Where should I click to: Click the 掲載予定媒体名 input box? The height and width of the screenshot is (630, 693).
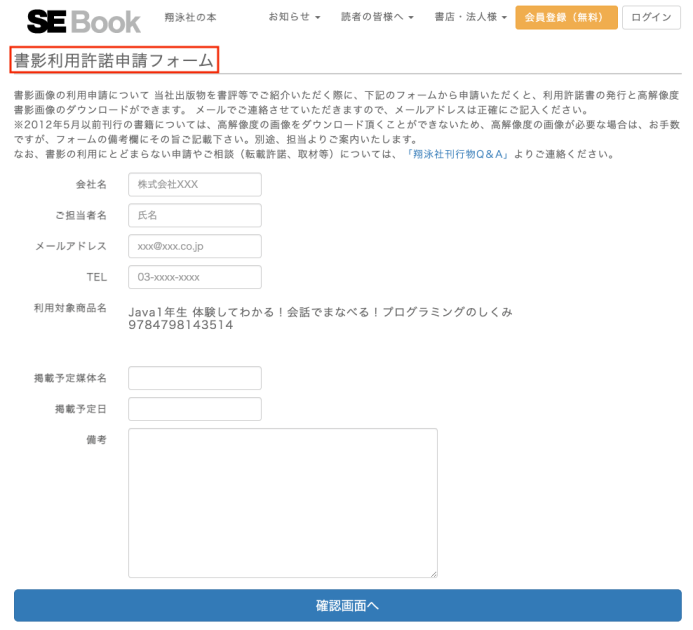195,378
